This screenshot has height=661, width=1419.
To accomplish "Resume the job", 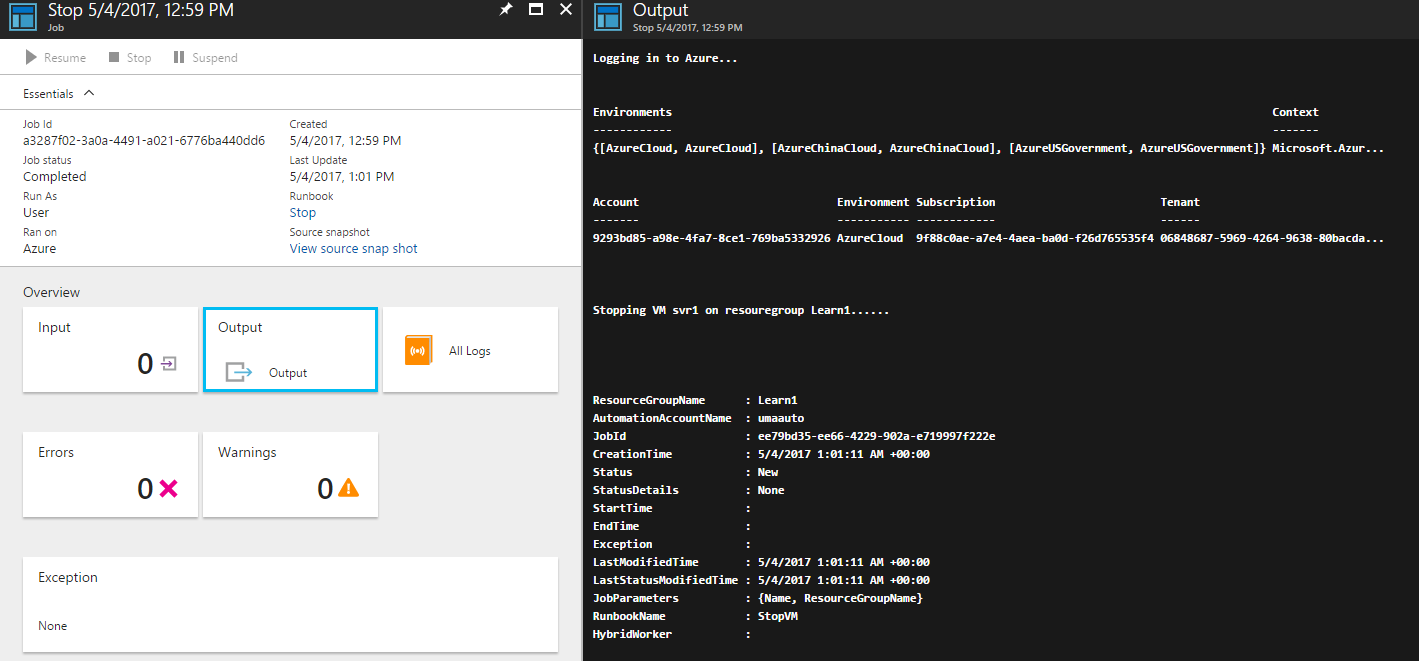I will click(56, 58).
